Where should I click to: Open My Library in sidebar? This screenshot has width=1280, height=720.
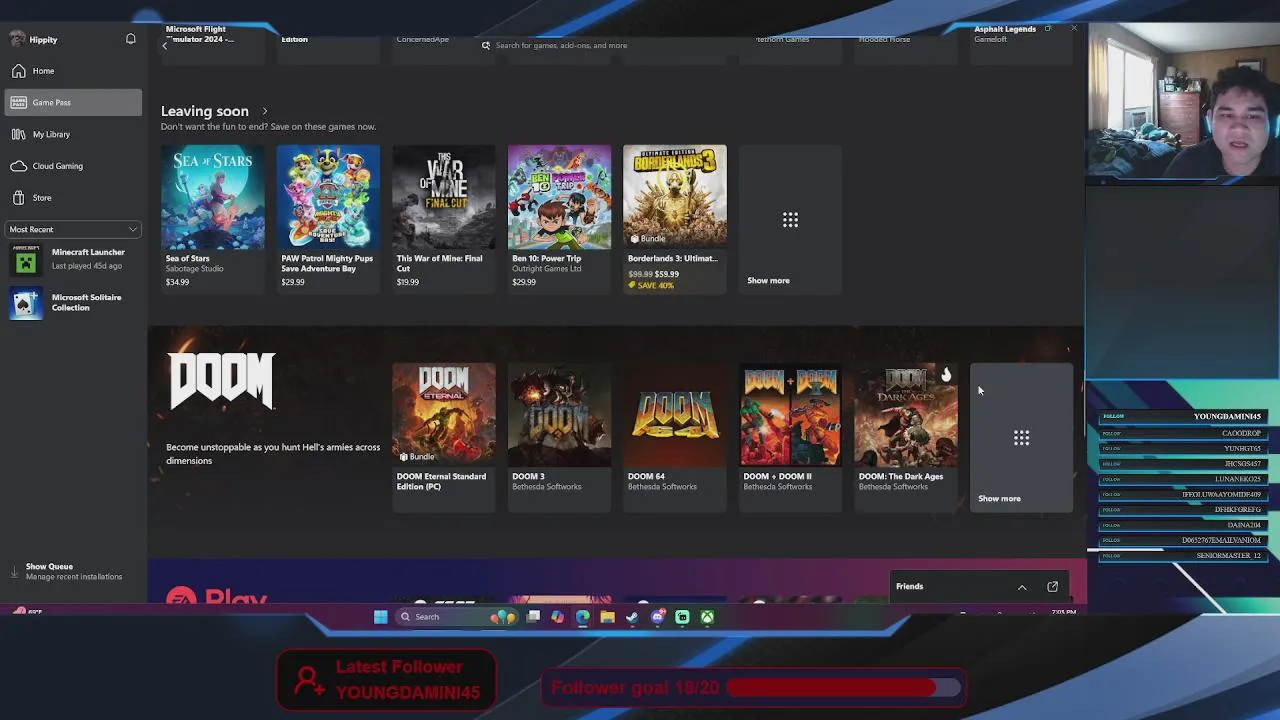pyautogui.click(x=73, y=134)
